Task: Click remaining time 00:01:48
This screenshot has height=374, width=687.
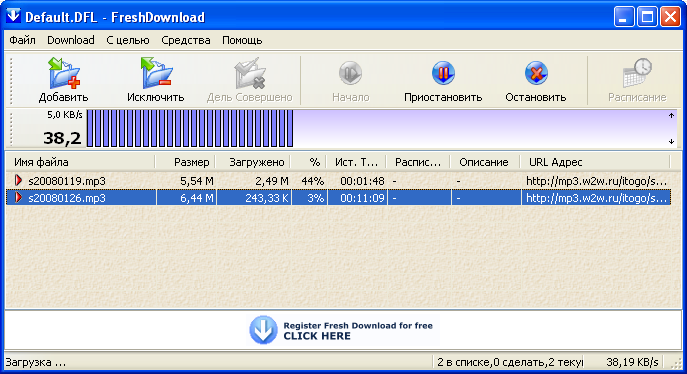Action: pos(362,181)
